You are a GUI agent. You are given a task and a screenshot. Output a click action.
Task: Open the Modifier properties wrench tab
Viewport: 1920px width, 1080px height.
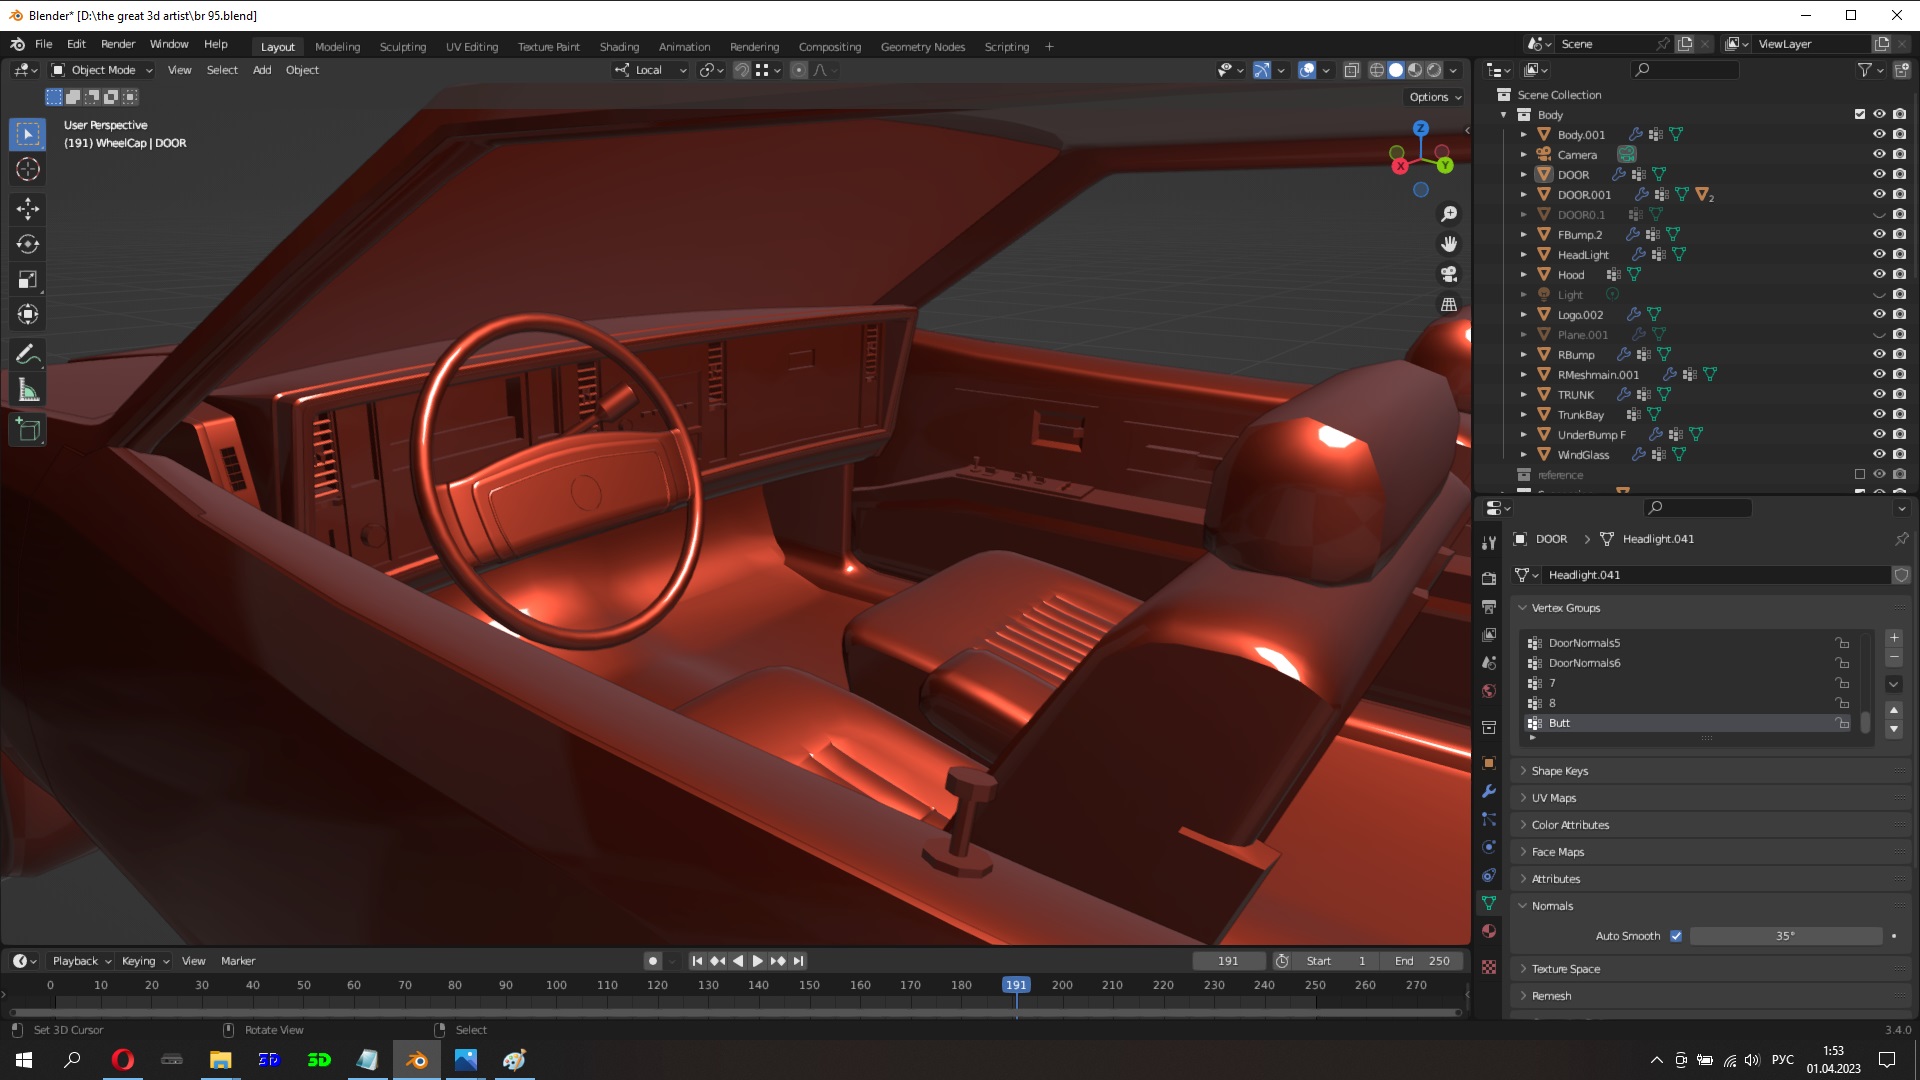(x=1489, y=791)
